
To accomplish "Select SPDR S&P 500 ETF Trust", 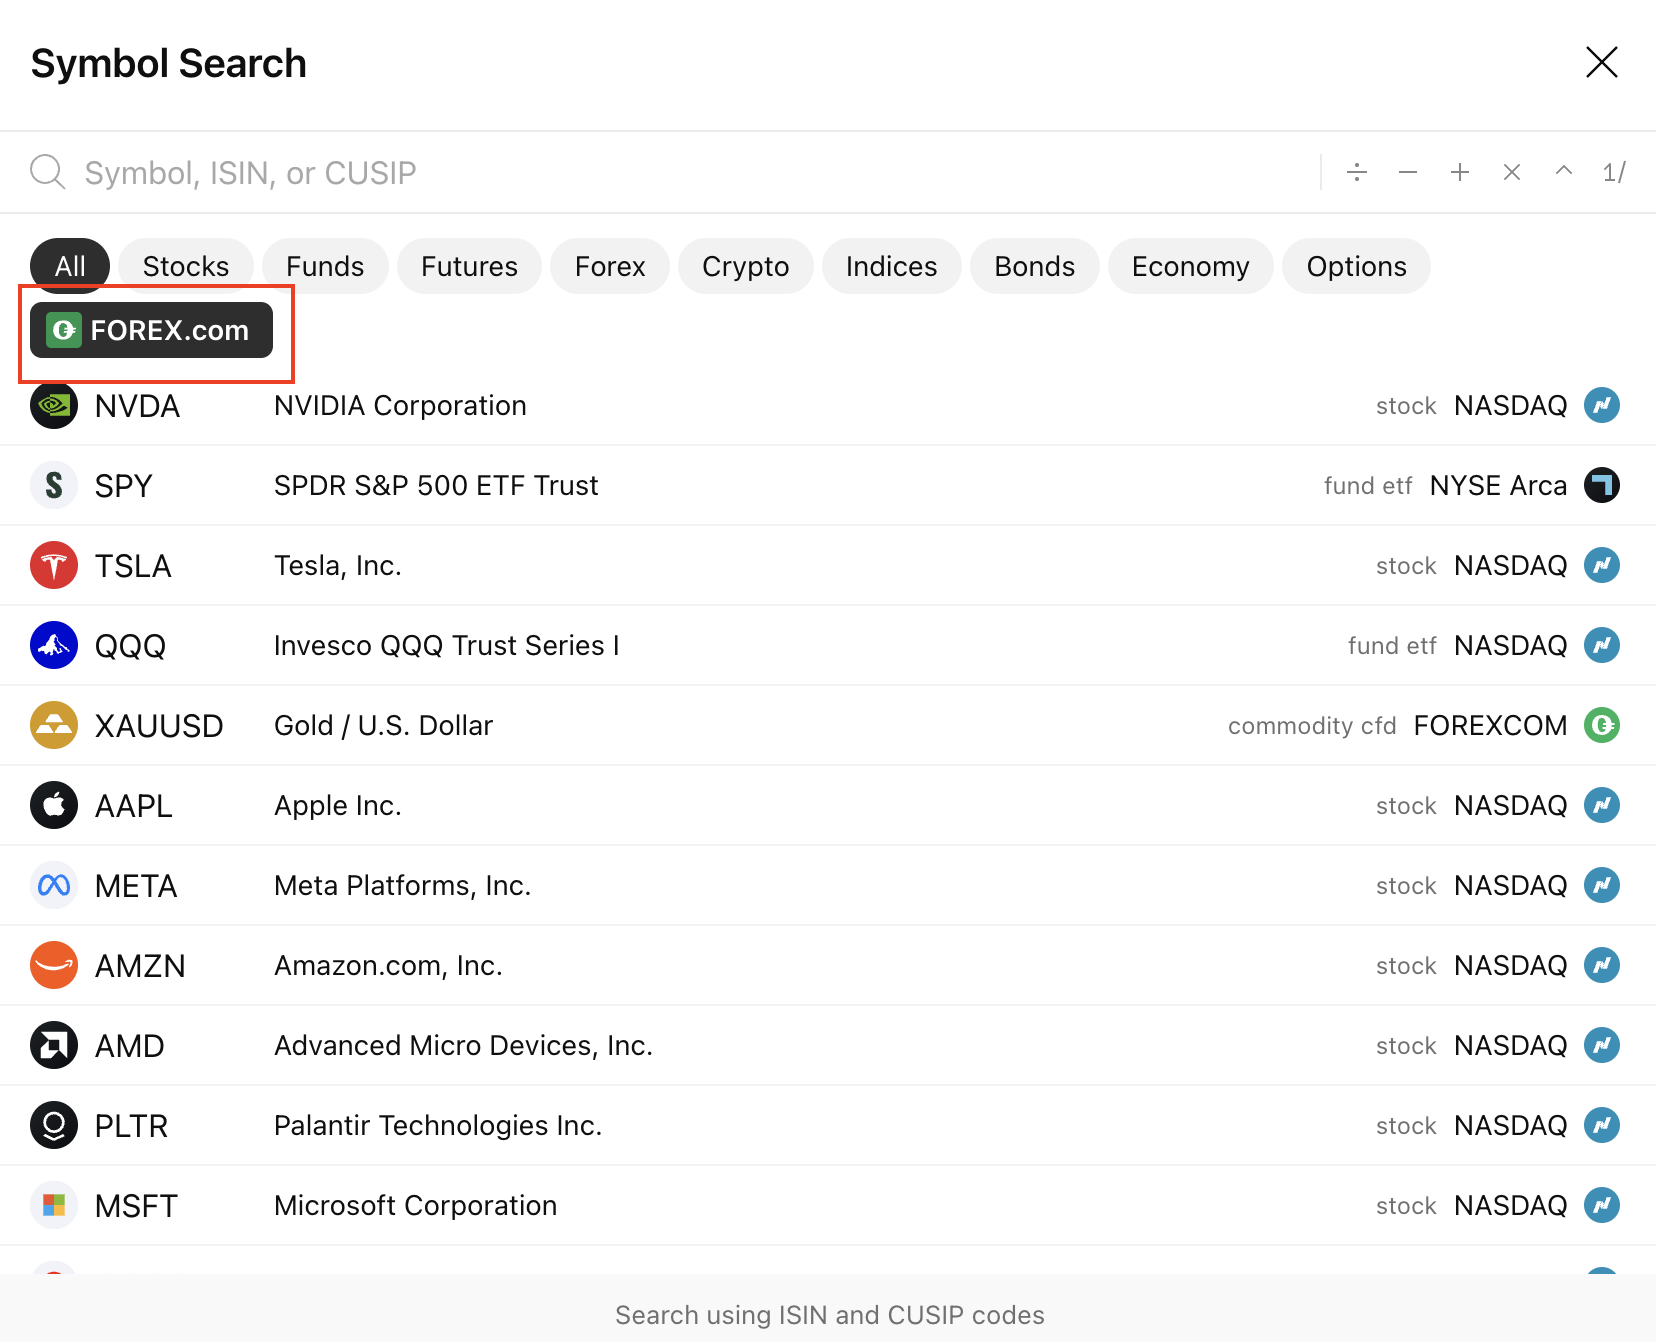I will [x=436, y=485].
